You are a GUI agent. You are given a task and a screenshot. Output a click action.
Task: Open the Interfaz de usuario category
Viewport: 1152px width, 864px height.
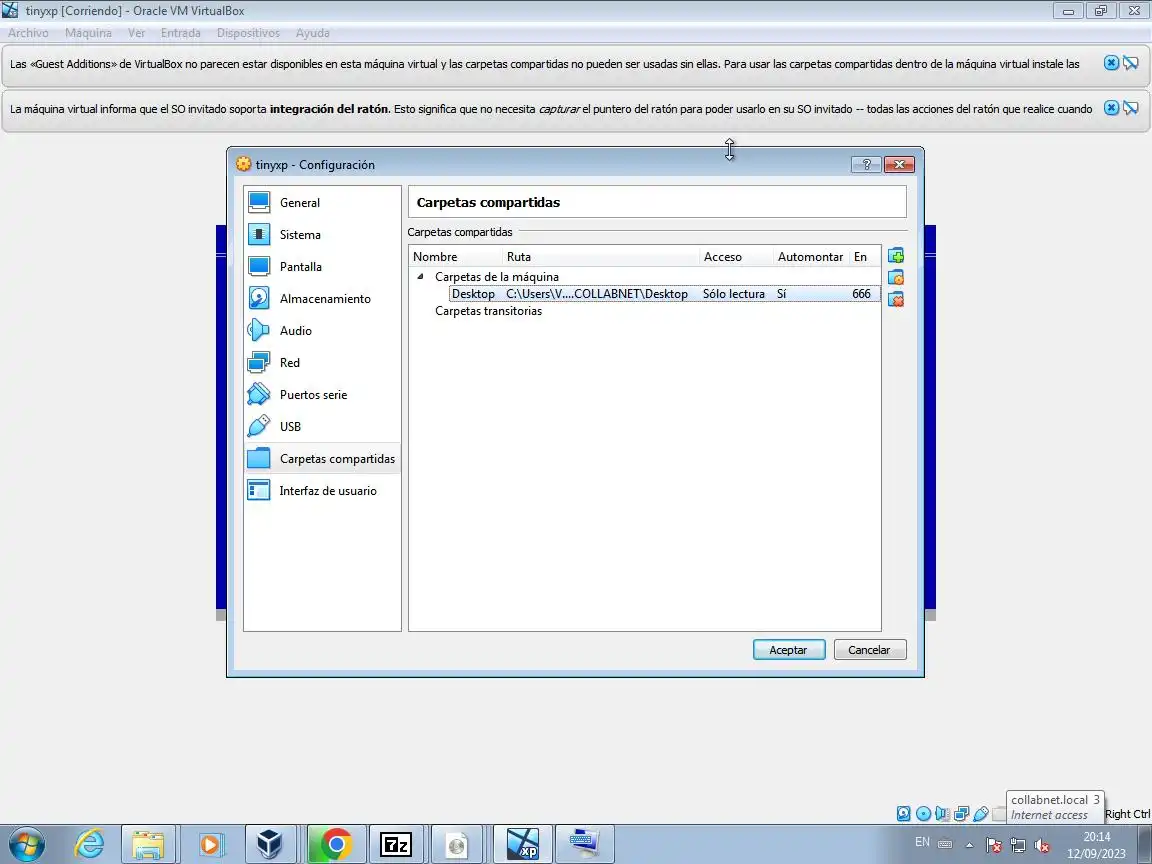coord(322,490)
